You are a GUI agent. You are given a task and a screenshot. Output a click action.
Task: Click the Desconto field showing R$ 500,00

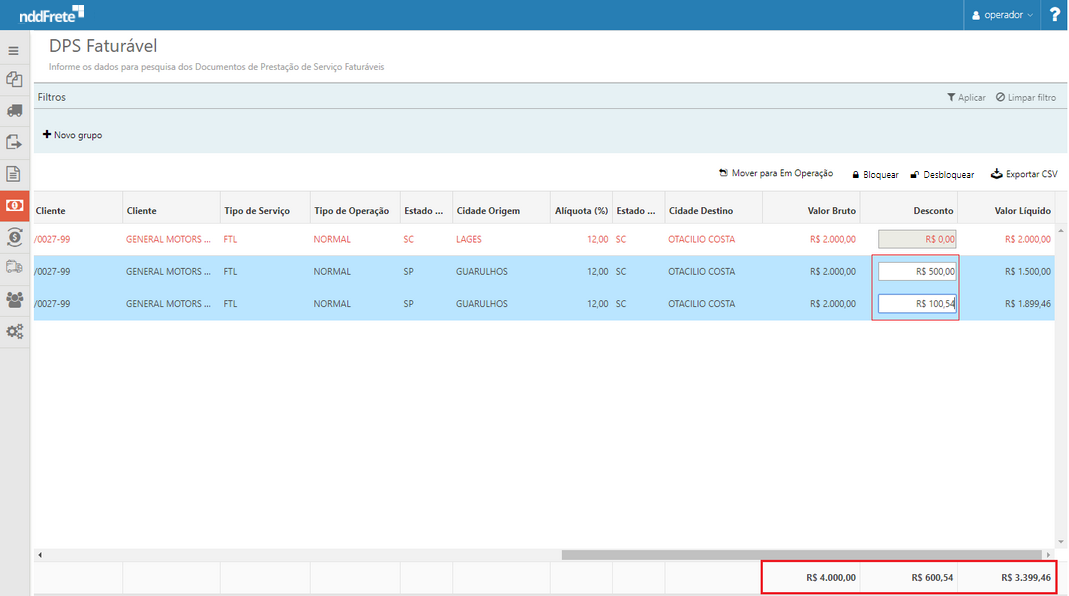point(917,271)
